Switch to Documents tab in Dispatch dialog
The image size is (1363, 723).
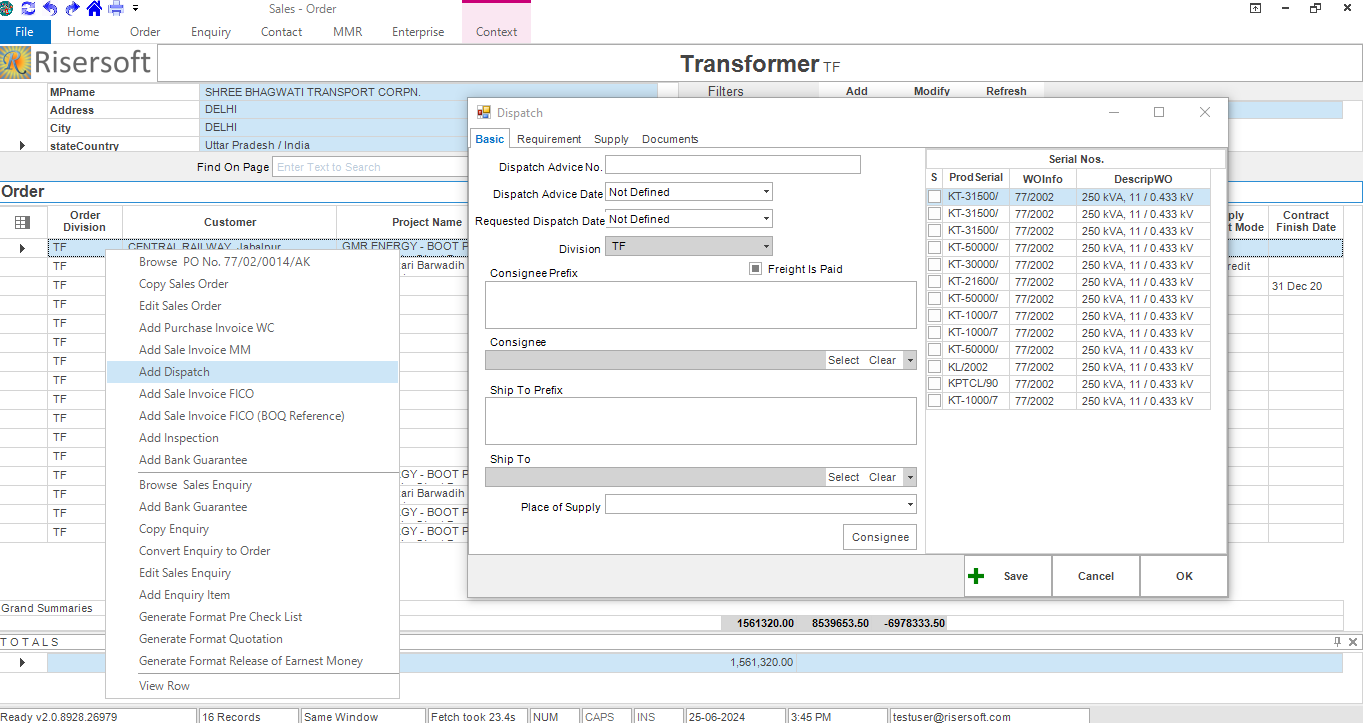tap(670, 139)
